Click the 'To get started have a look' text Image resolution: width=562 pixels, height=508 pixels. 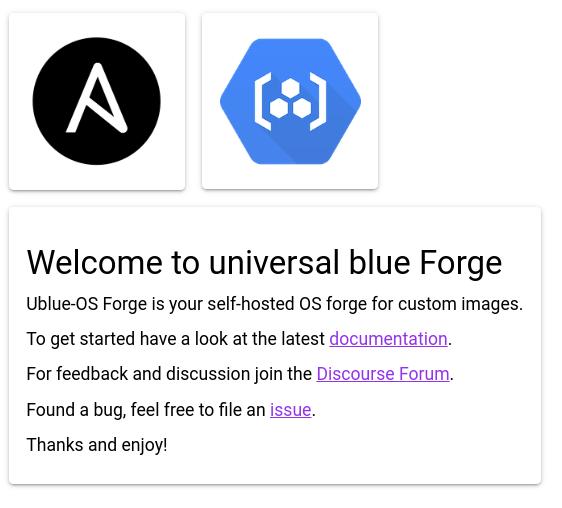(x=127, y=339)
